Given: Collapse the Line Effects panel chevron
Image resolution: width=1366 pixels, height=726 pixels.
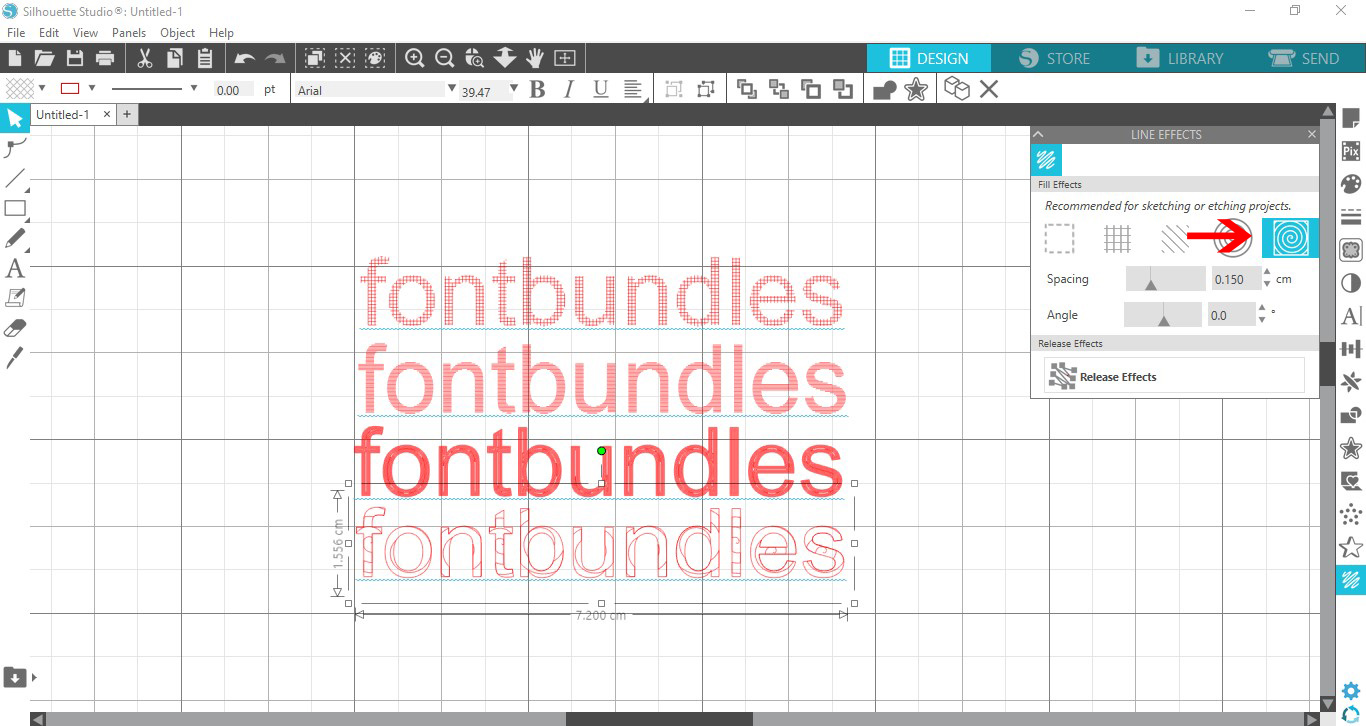Looking at the screenshot, I should click(x=1039, y=134).
